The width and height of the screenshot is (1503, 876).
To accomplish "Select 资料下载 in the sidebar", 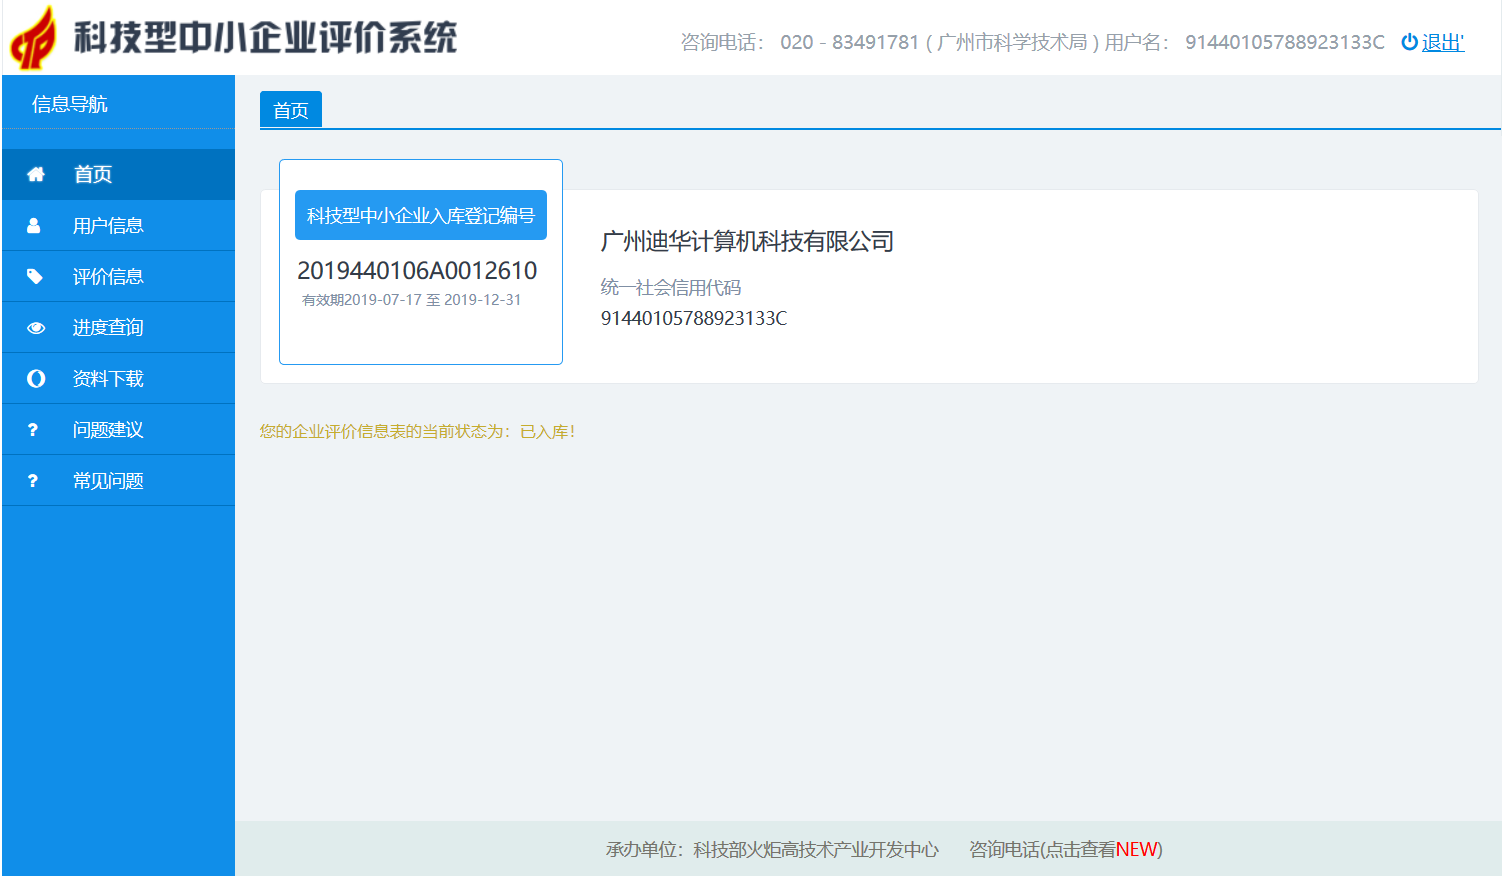I will coord(118,379).
